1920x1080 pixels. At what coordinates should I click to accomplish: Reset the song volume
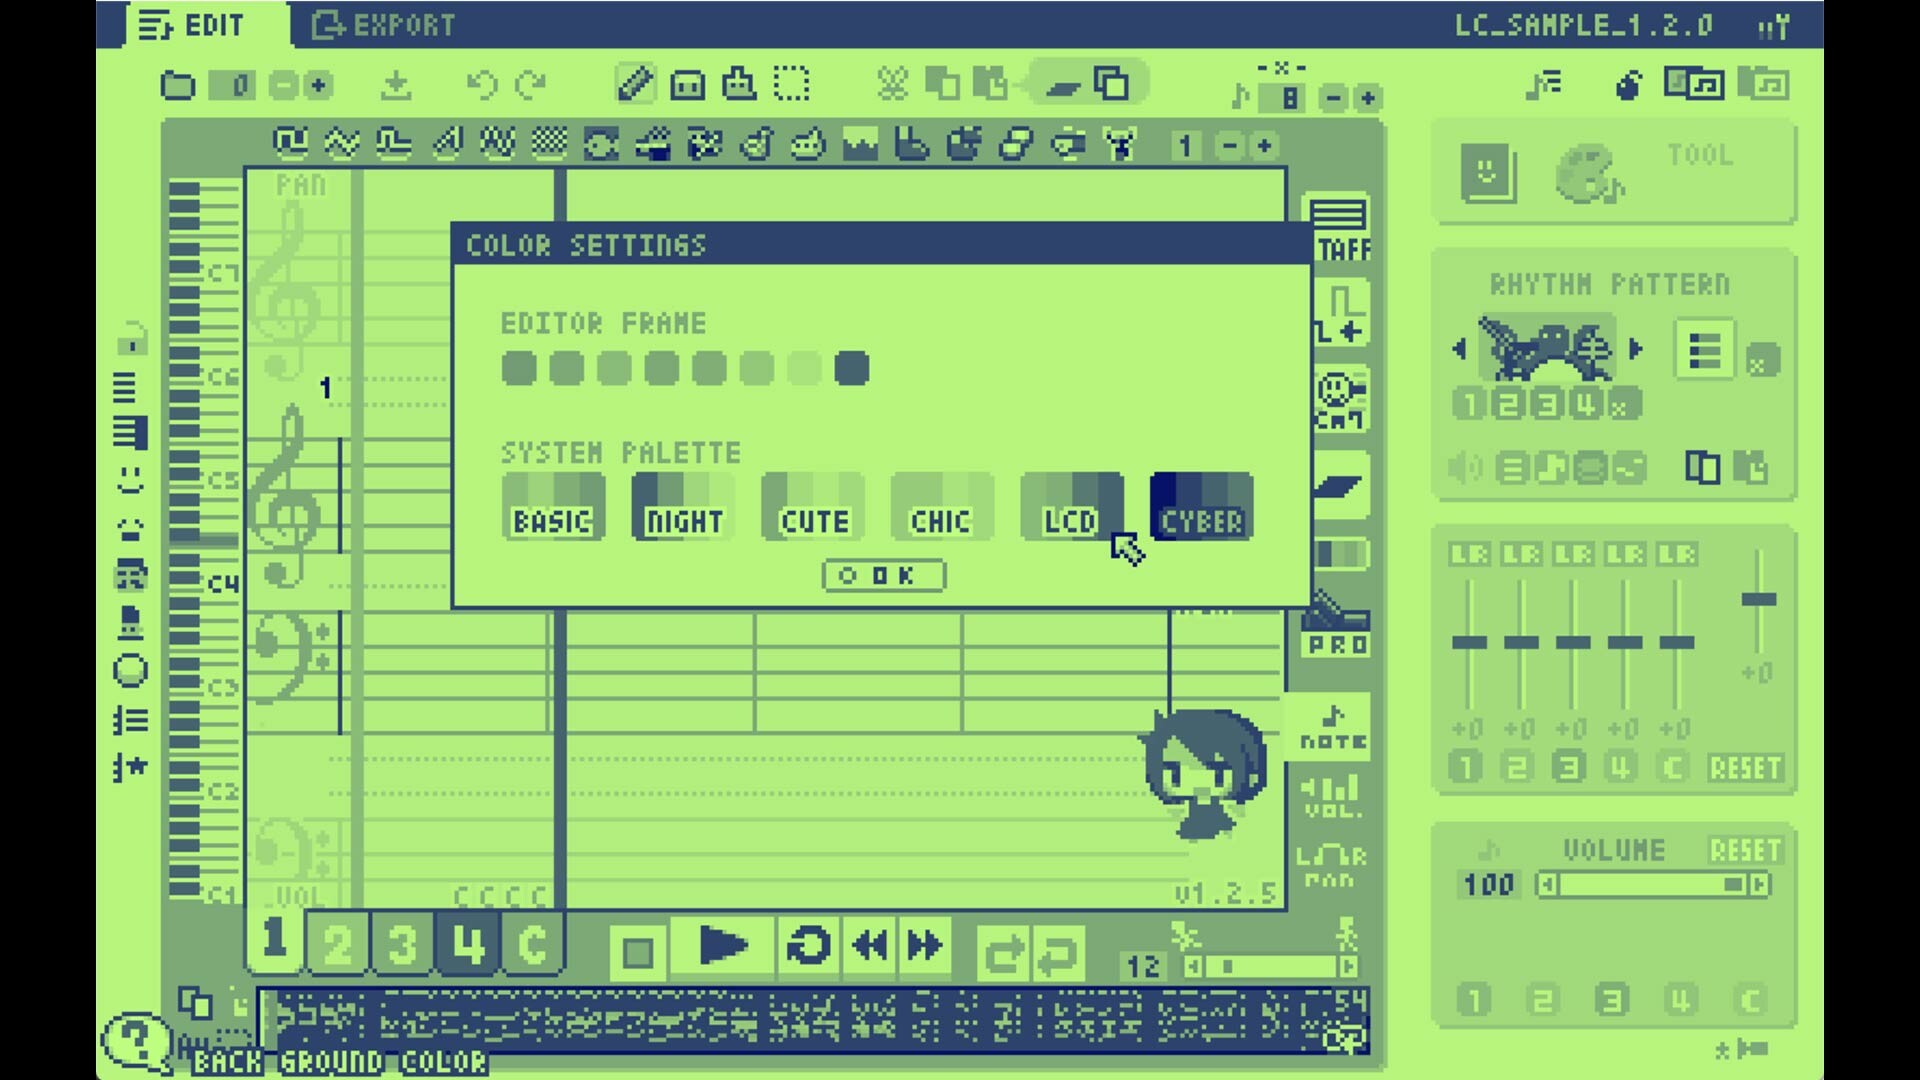1747,850
